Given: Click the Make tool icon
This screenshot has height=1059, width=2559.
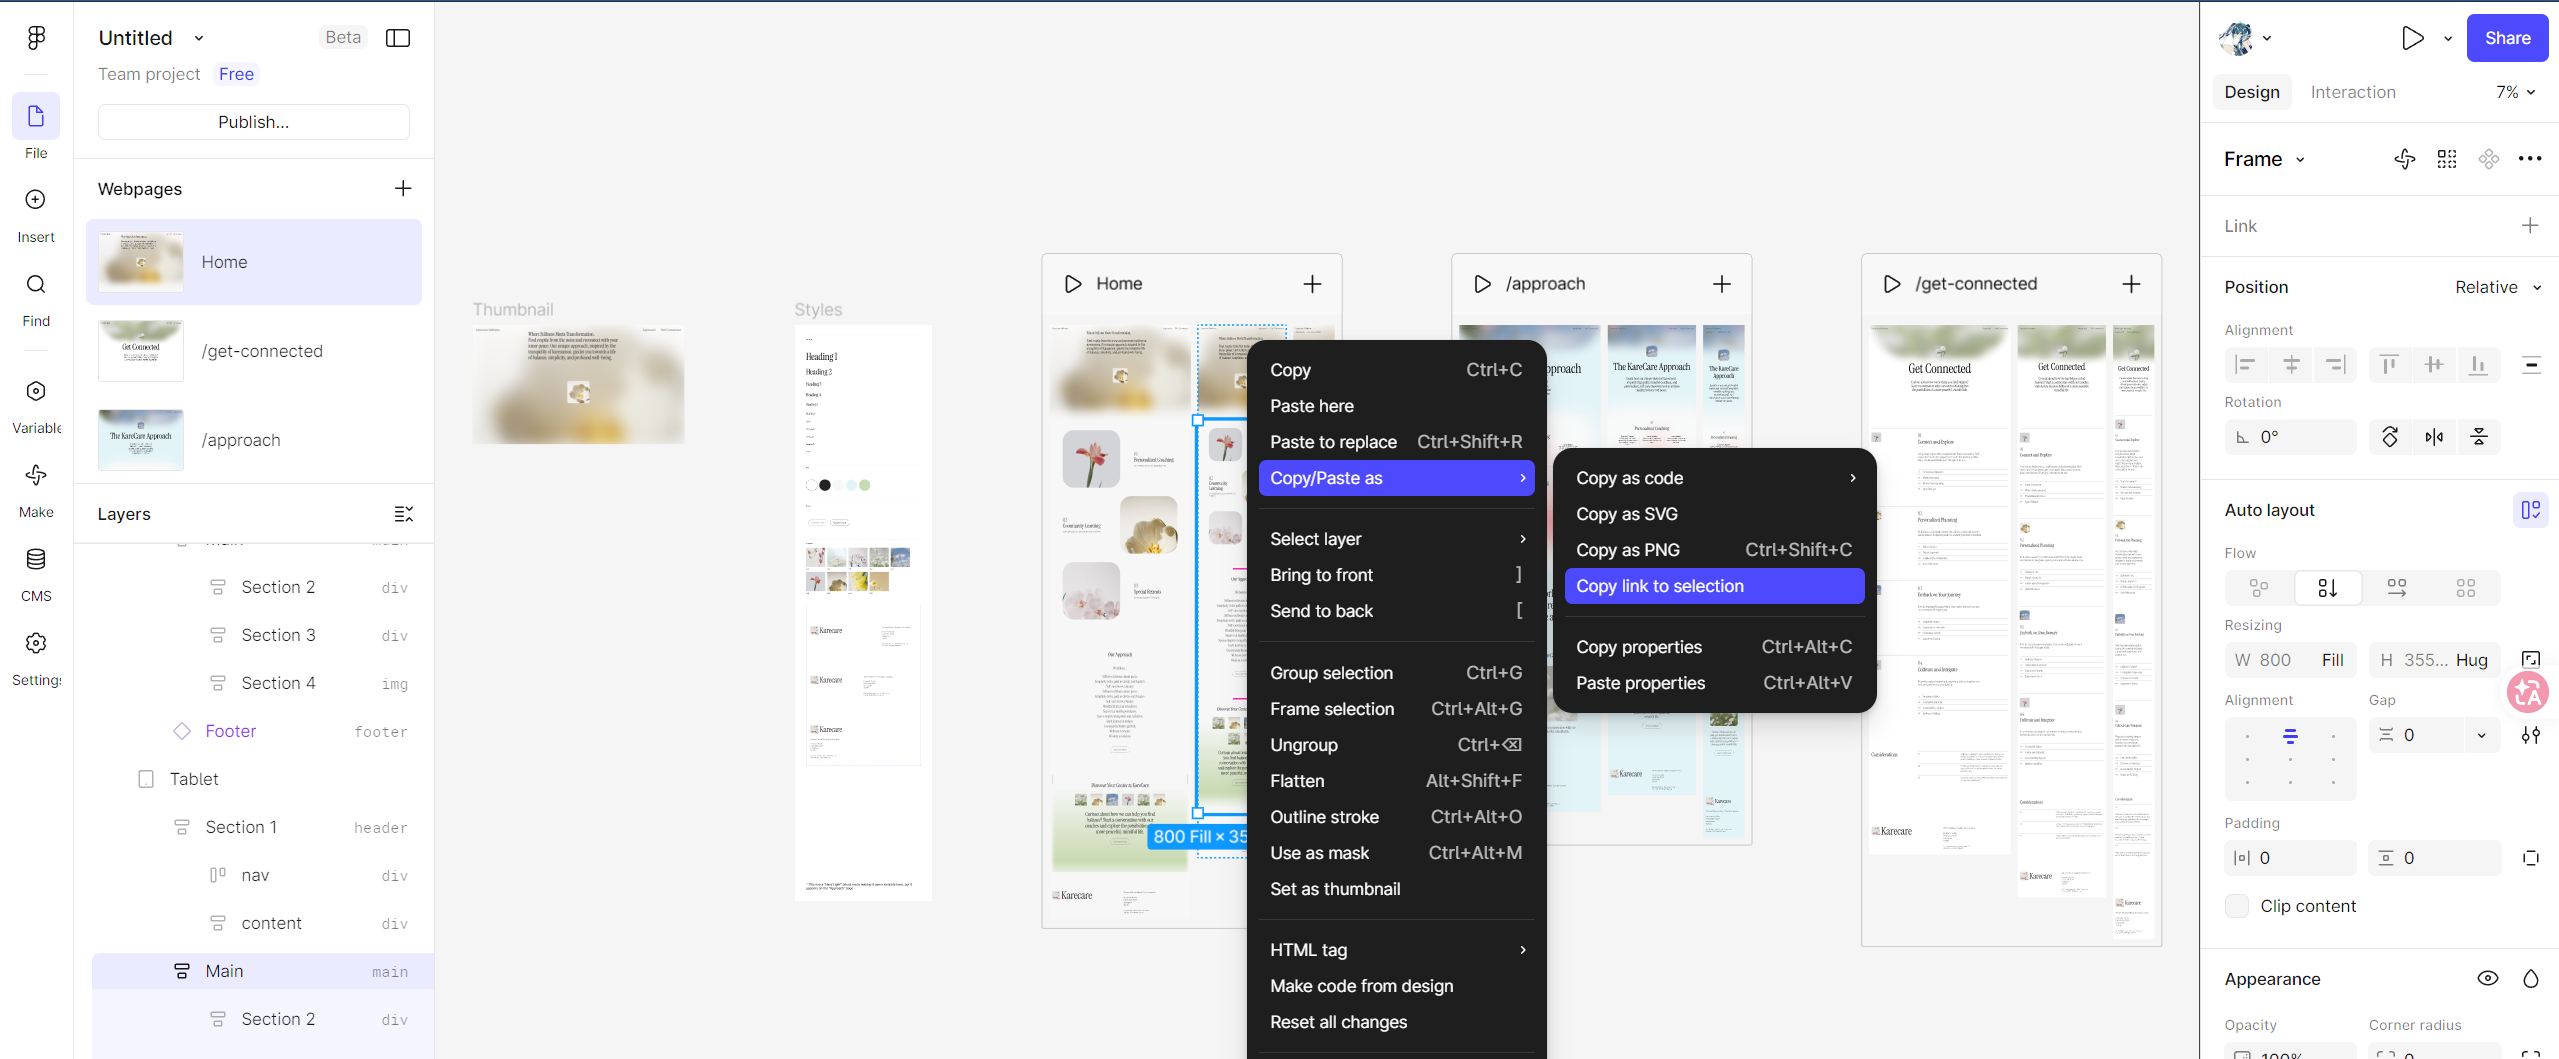Looking at the screenshot, I should [x=35, y=476].
